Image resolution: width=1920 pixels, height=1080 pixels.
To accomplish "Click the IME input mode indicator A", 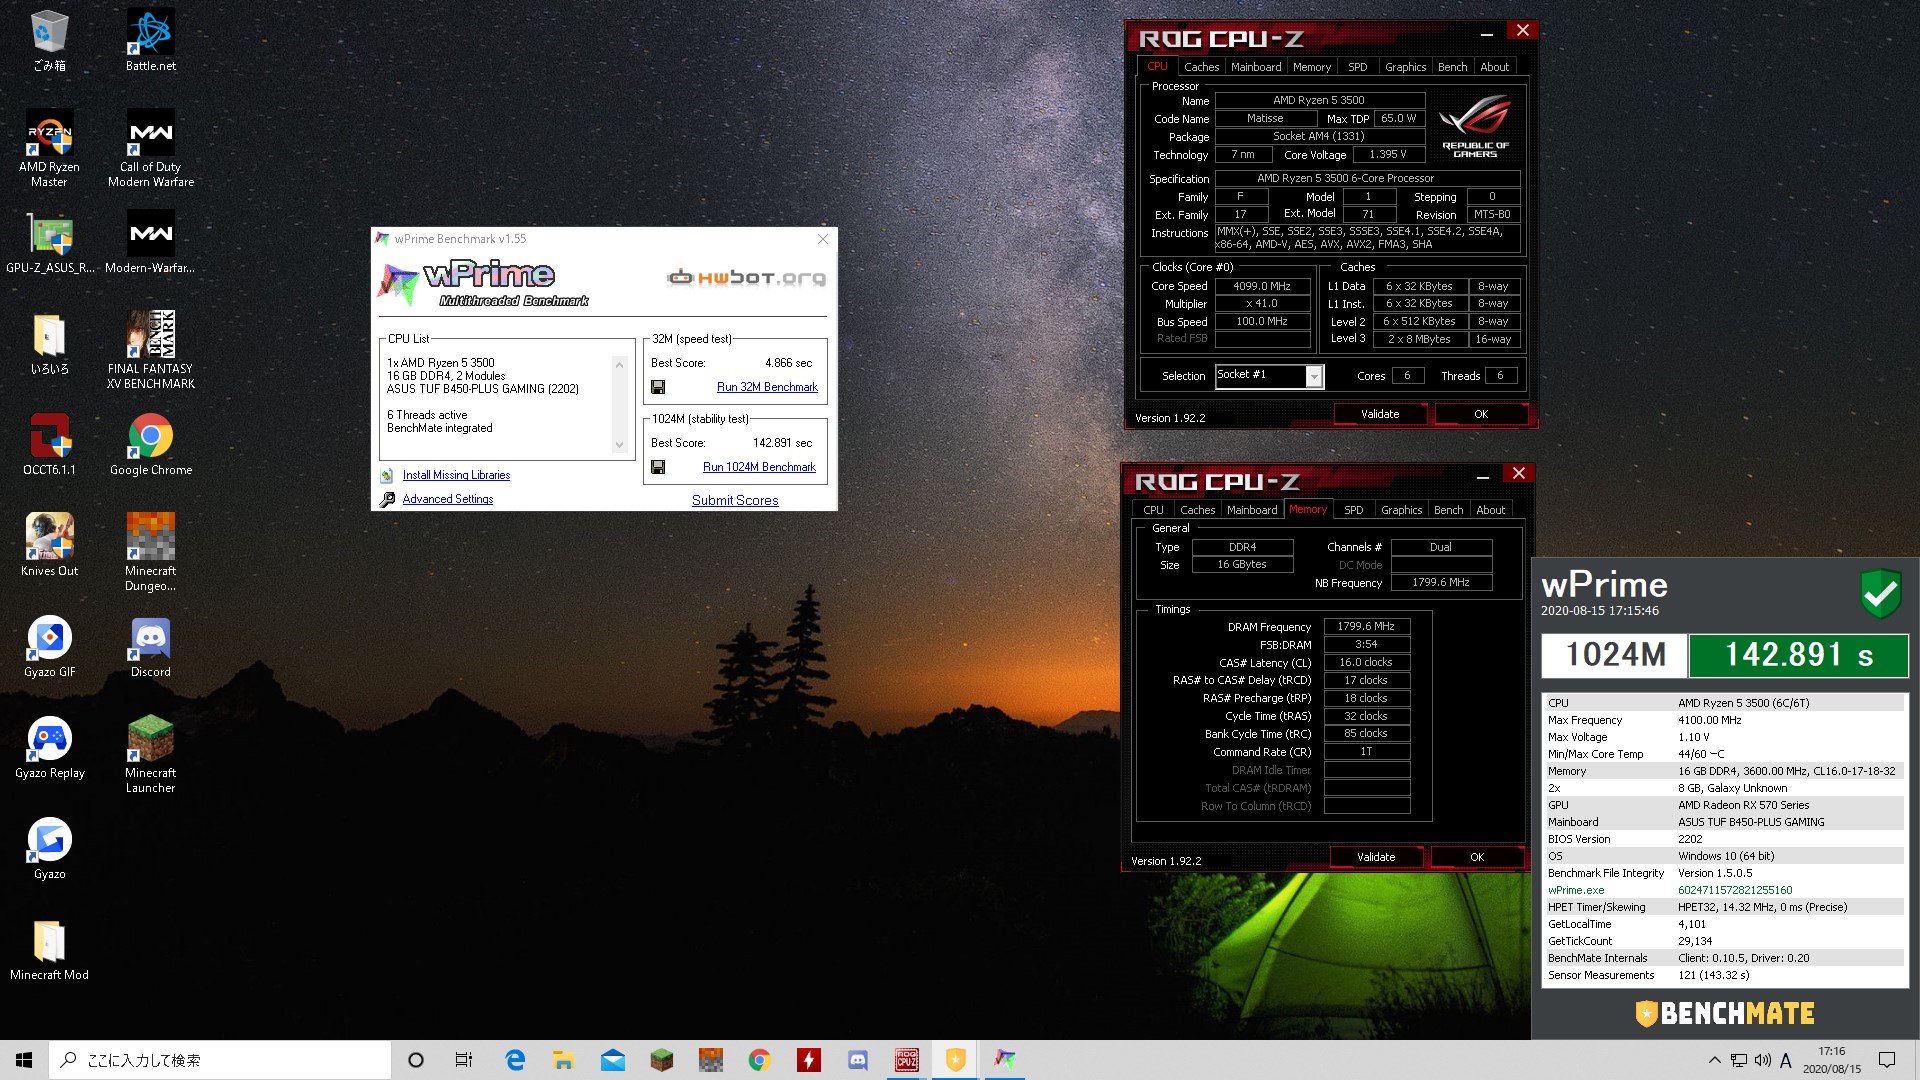I will tap(1786, 1060).
